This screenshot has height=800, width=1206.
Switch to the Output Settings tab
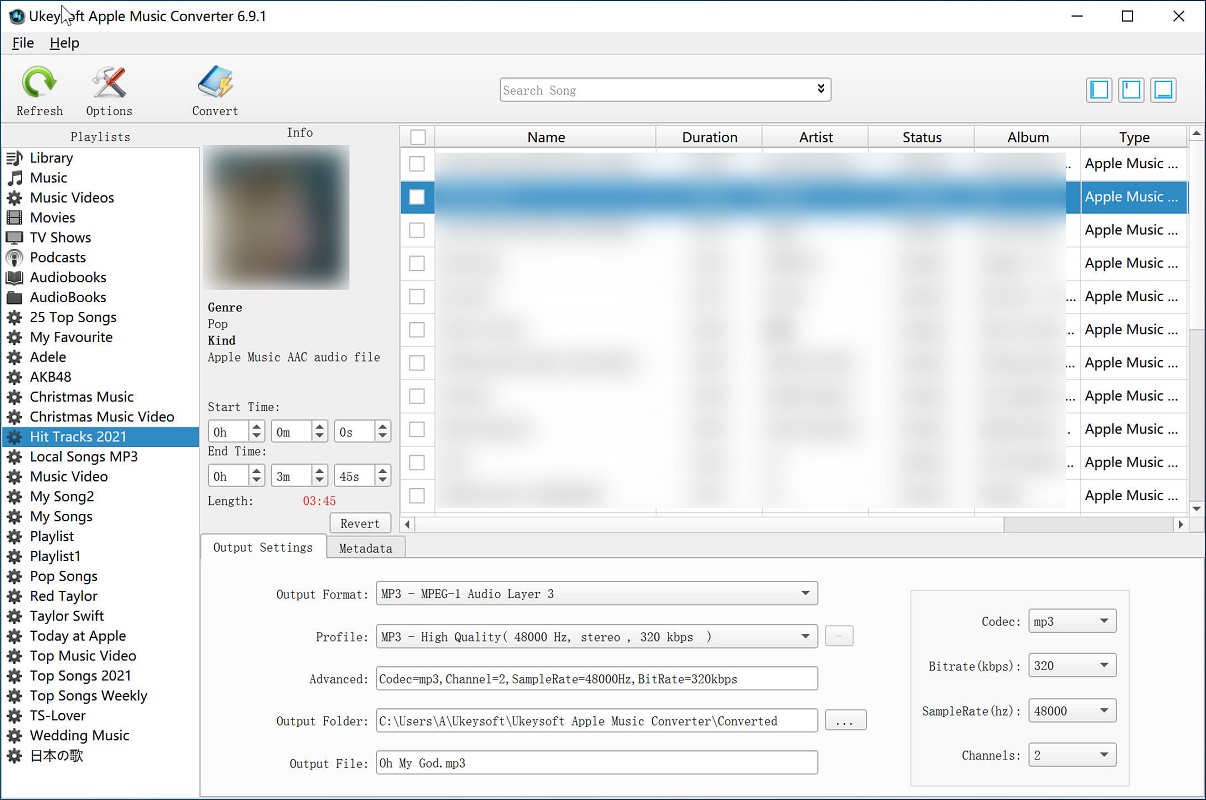click(x=263, y=547)
